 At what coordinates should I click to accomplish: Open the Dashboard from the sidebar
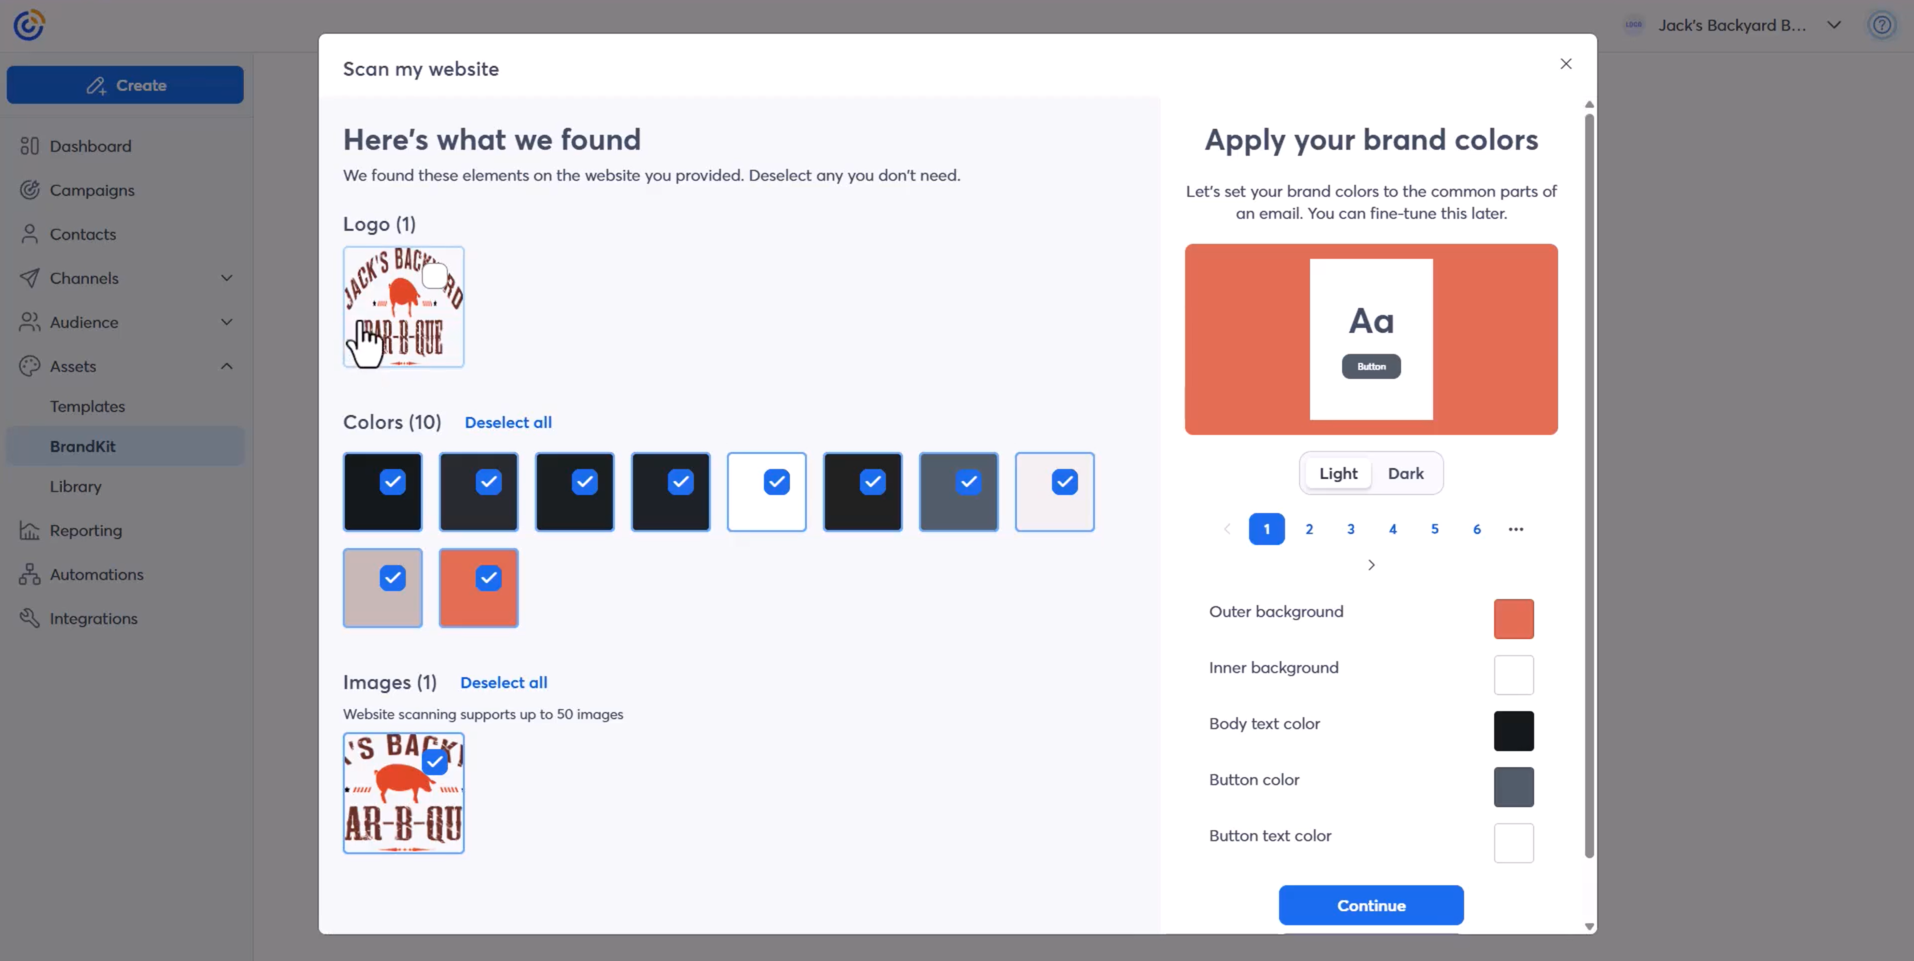[x=90, y=145]
